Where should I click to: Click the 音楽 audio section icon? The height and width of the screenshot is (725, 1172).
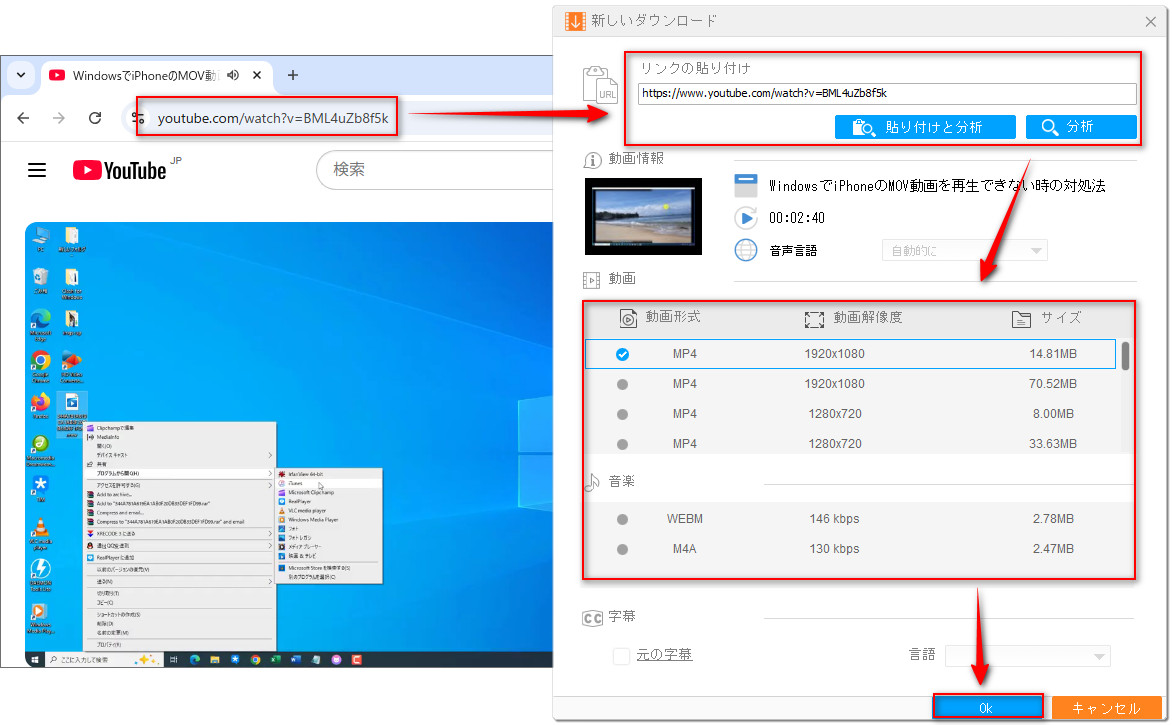(x=592, y=481)
